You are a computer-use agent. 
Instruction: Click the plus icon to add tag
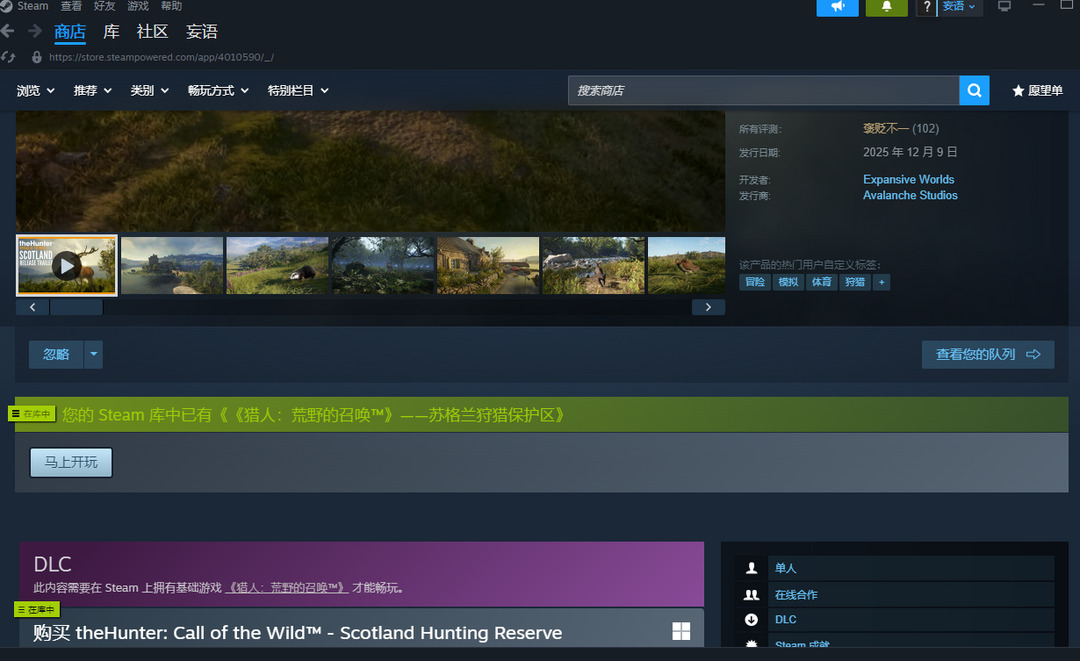[x=881, y=283]
